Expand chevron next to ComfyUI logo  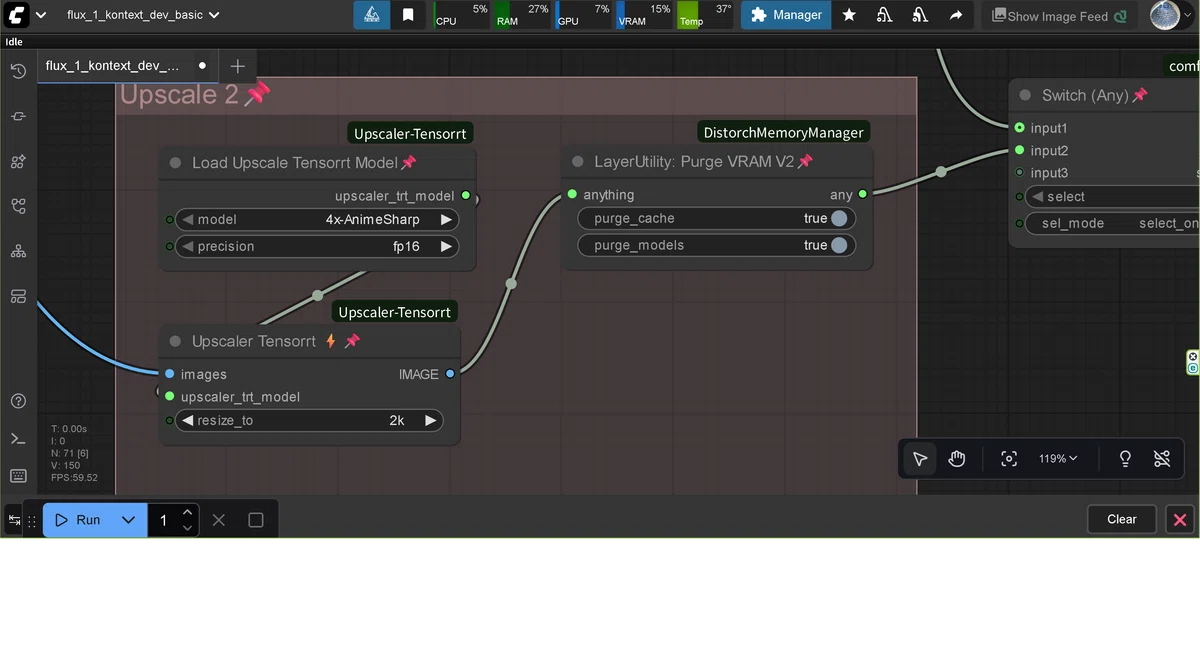tap(40, 15)
